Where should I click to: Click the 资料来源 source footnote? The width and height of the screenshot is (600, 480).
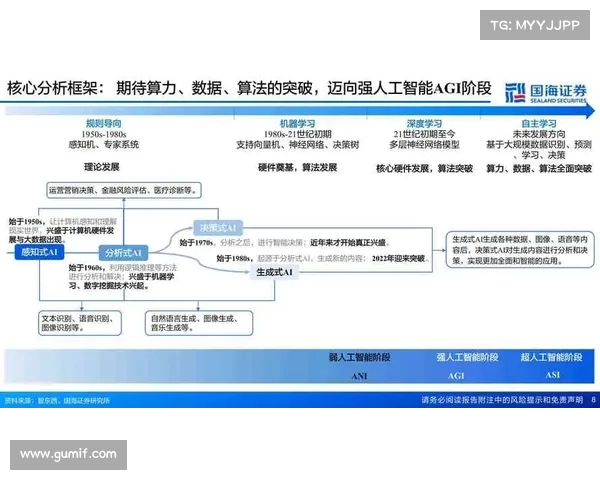coord(57,401)
